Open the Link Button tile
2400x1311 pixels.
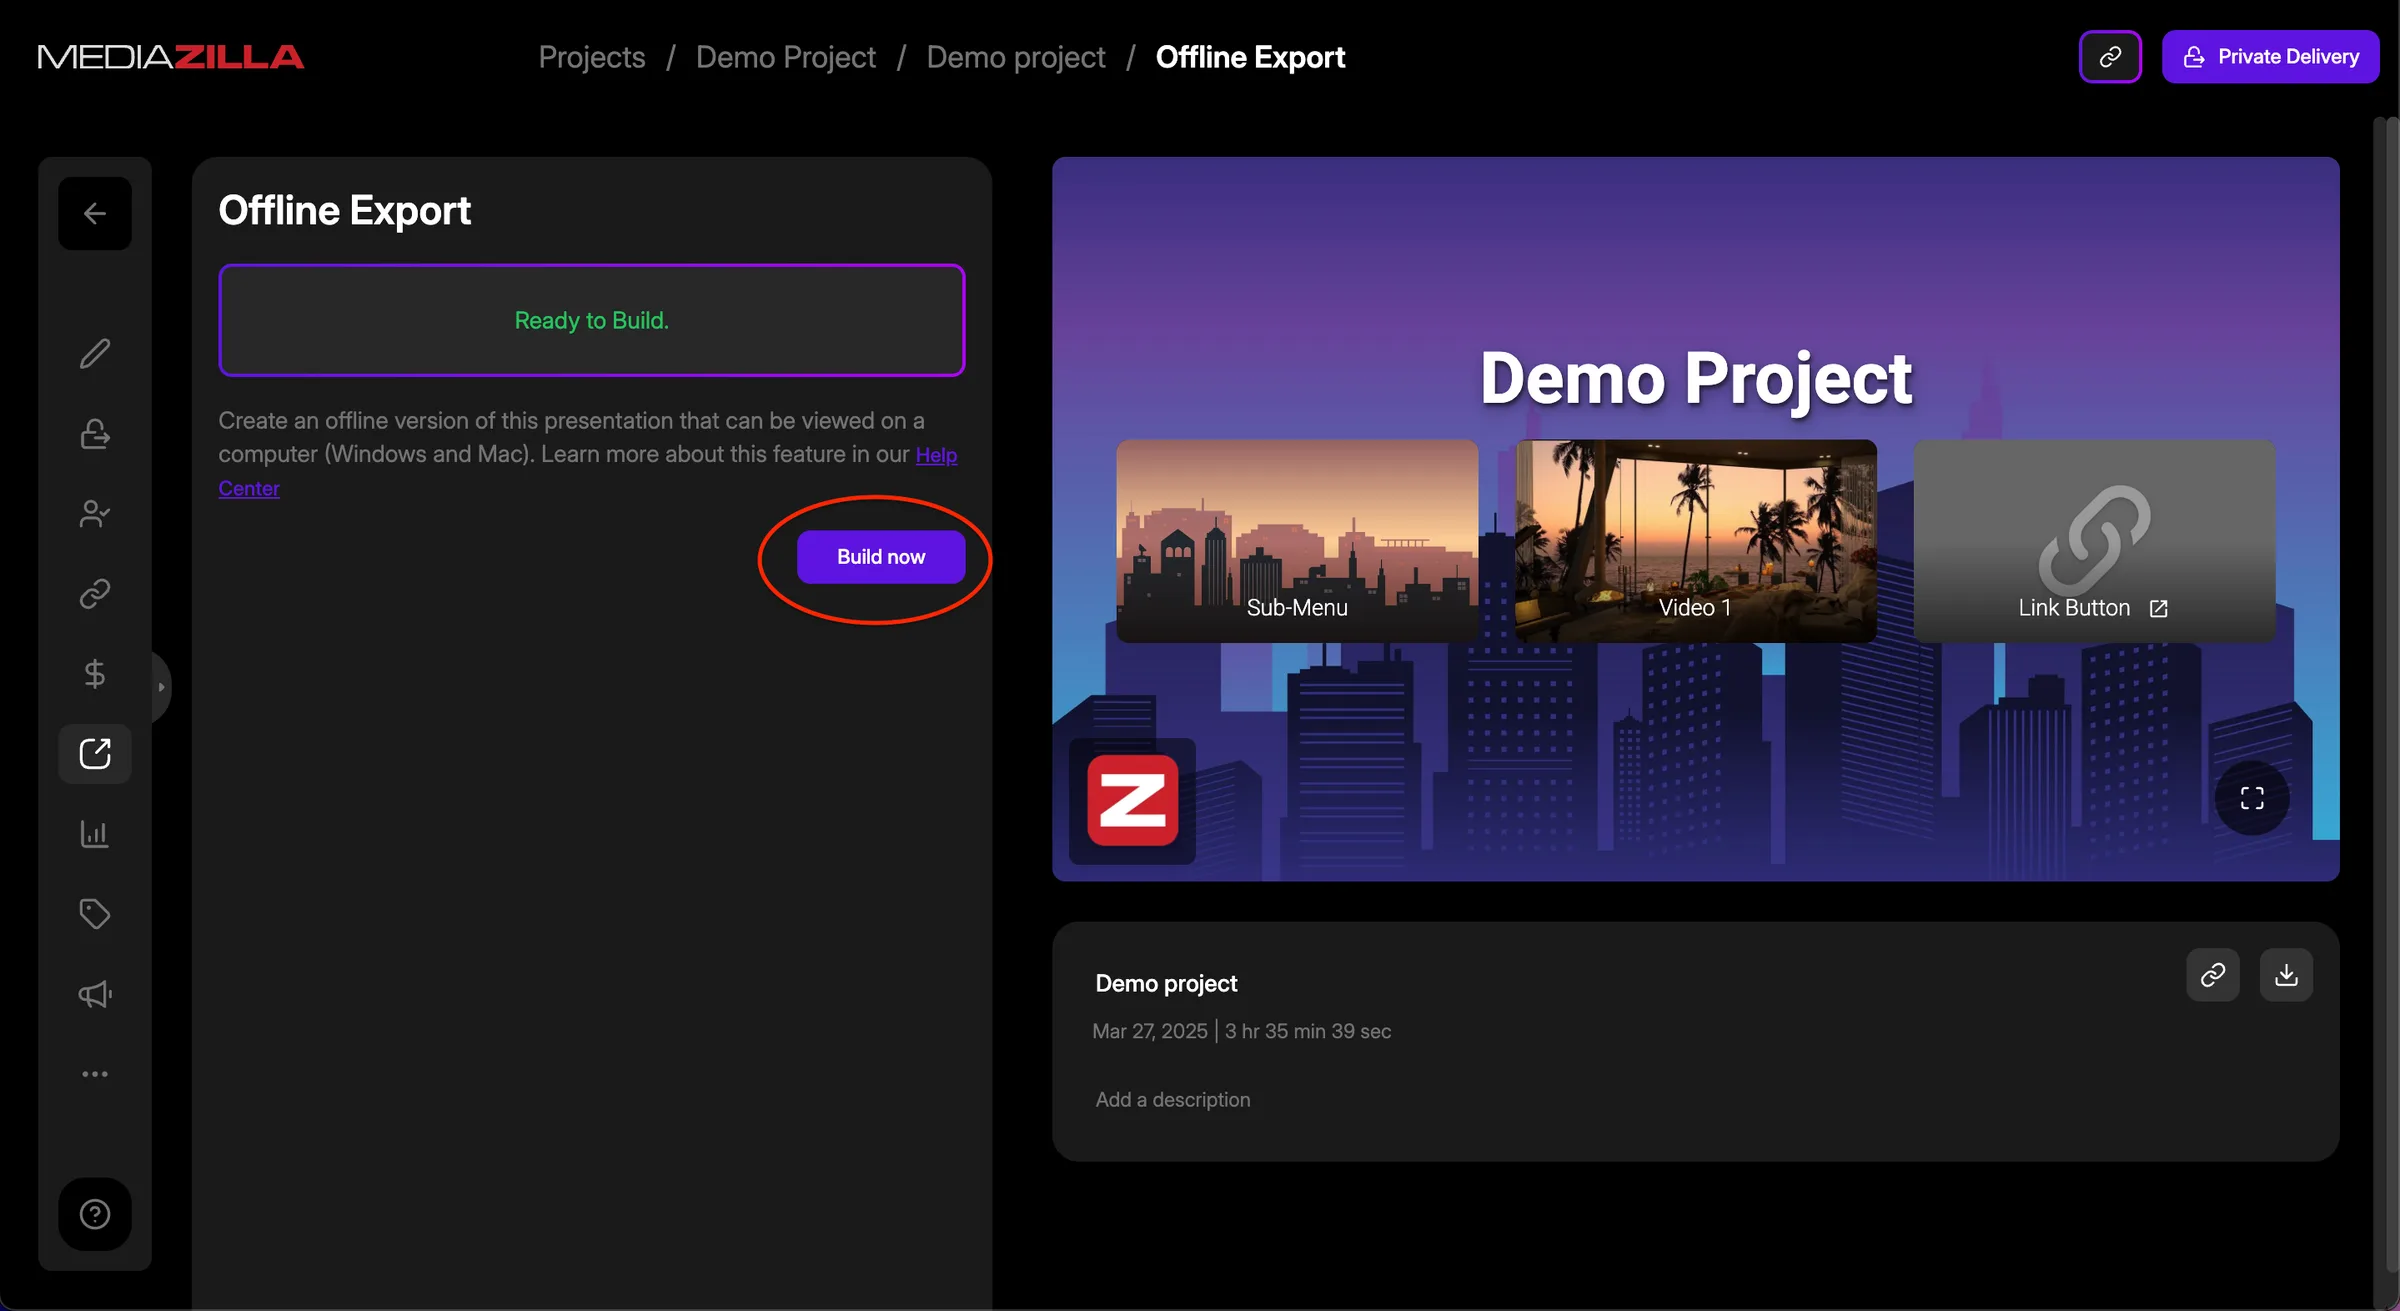2095,541
